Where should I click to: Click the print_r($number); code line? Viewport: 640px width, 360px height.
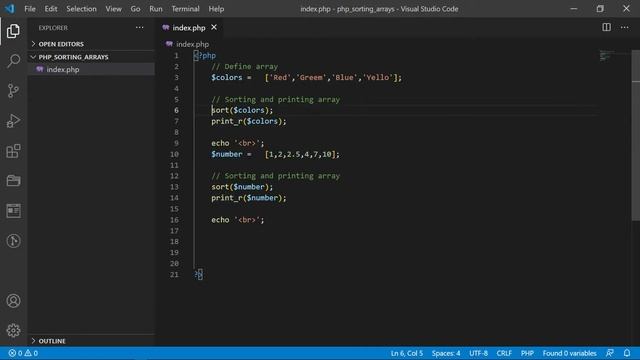[x=249, y=198]
